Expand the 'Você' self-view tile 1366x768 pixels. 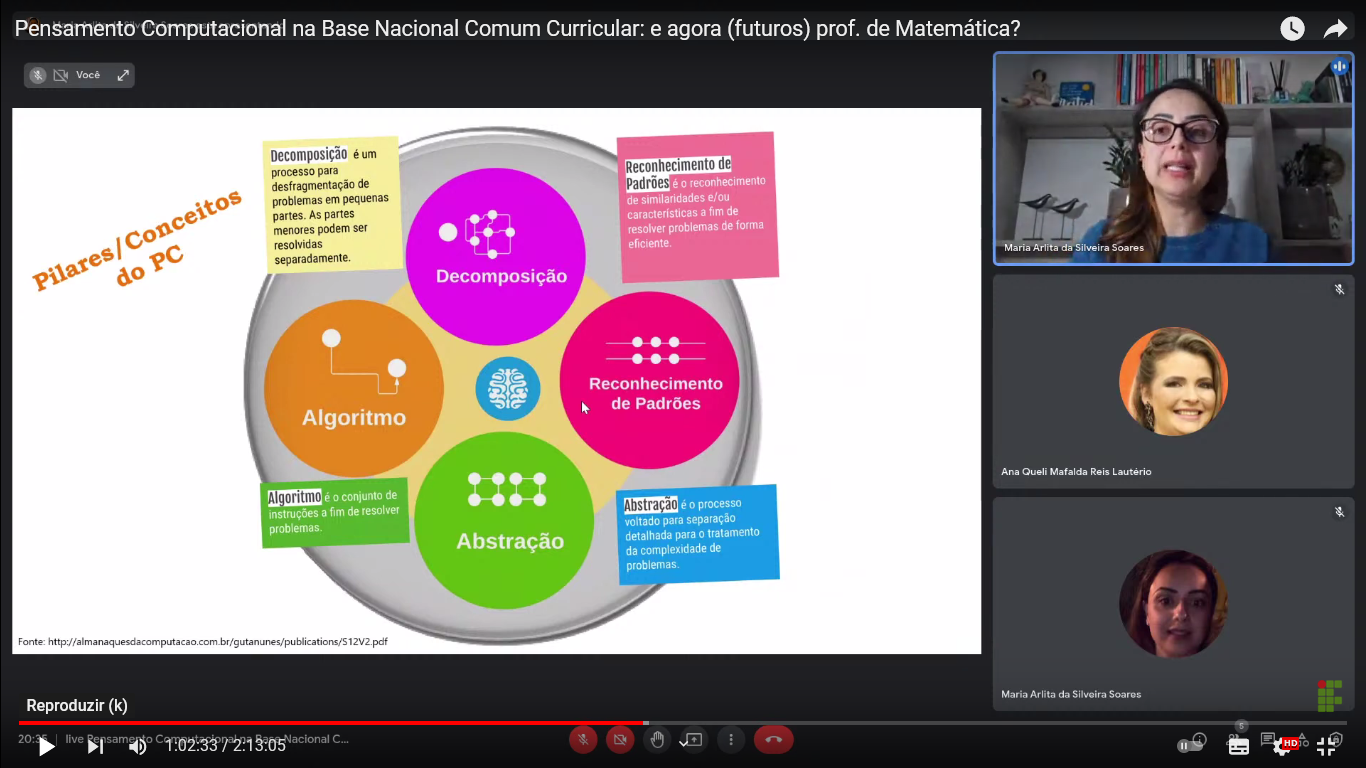(123, 75)
